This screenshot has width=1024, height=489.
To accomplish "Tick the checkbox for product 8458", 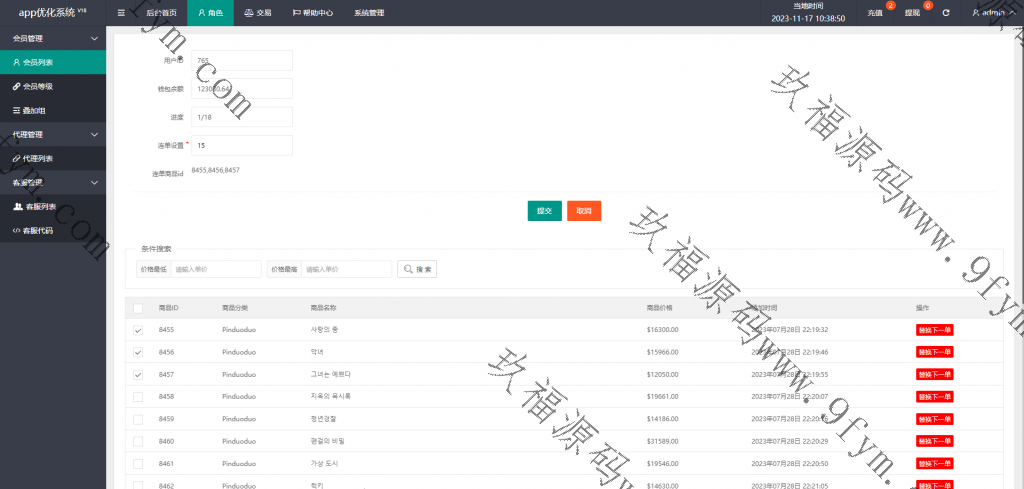I will point(138,396).
